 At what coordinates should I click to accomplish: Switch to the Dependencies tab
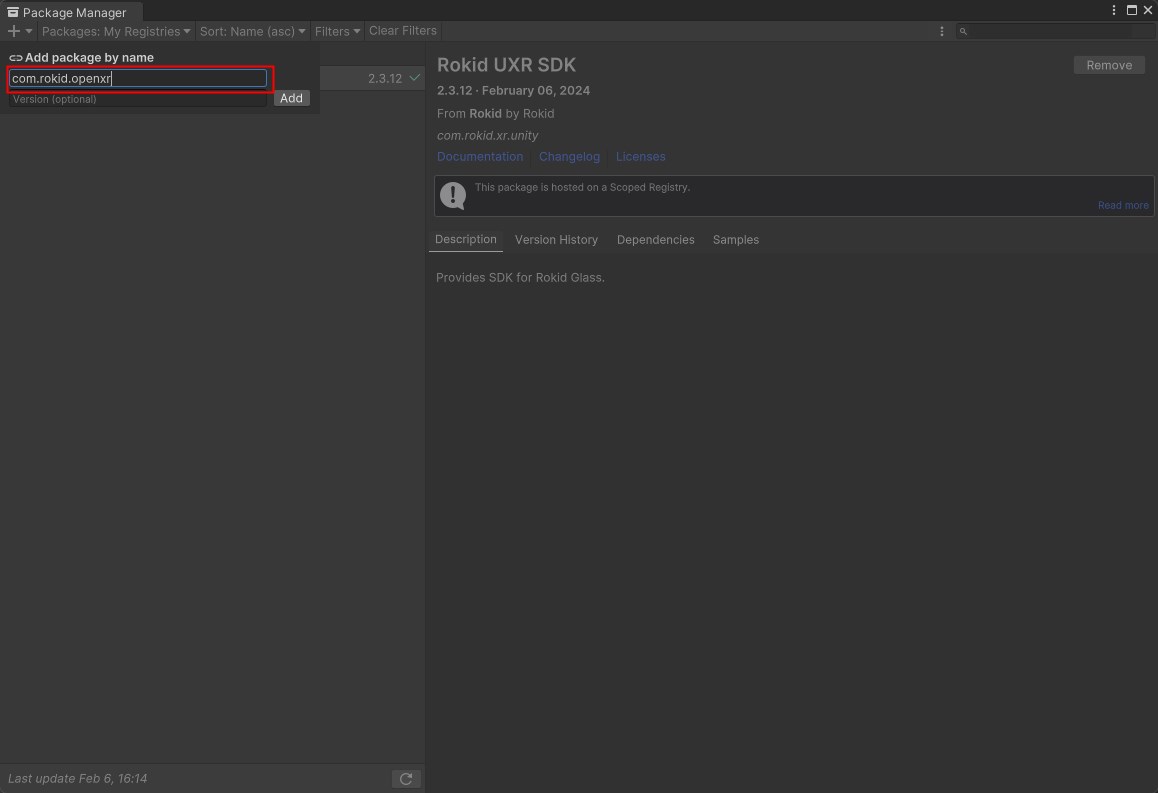coord(656,240)
